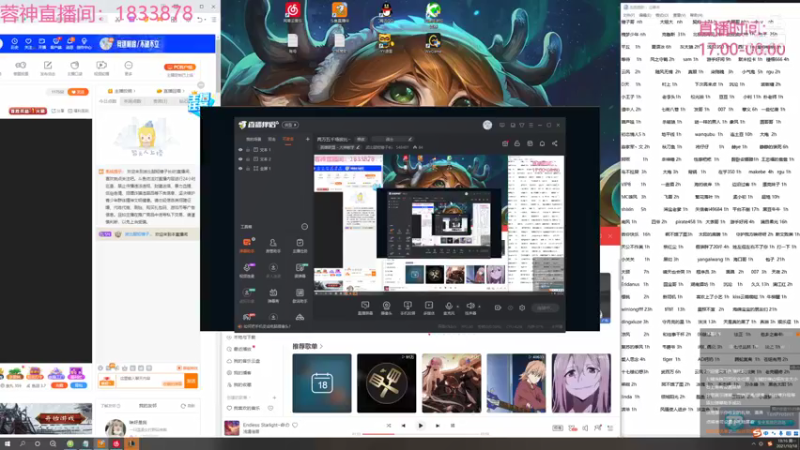The width and height of the screenshot is (800, 450).
Task: Open the 主播周榜 ranking link
Action: click(122, 91)
